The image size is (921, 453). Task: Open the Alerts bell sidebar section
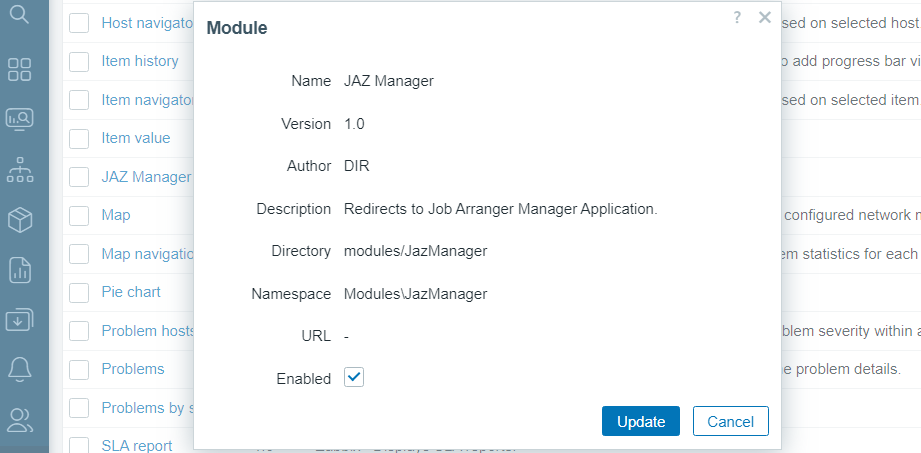[x=20, y=369]
